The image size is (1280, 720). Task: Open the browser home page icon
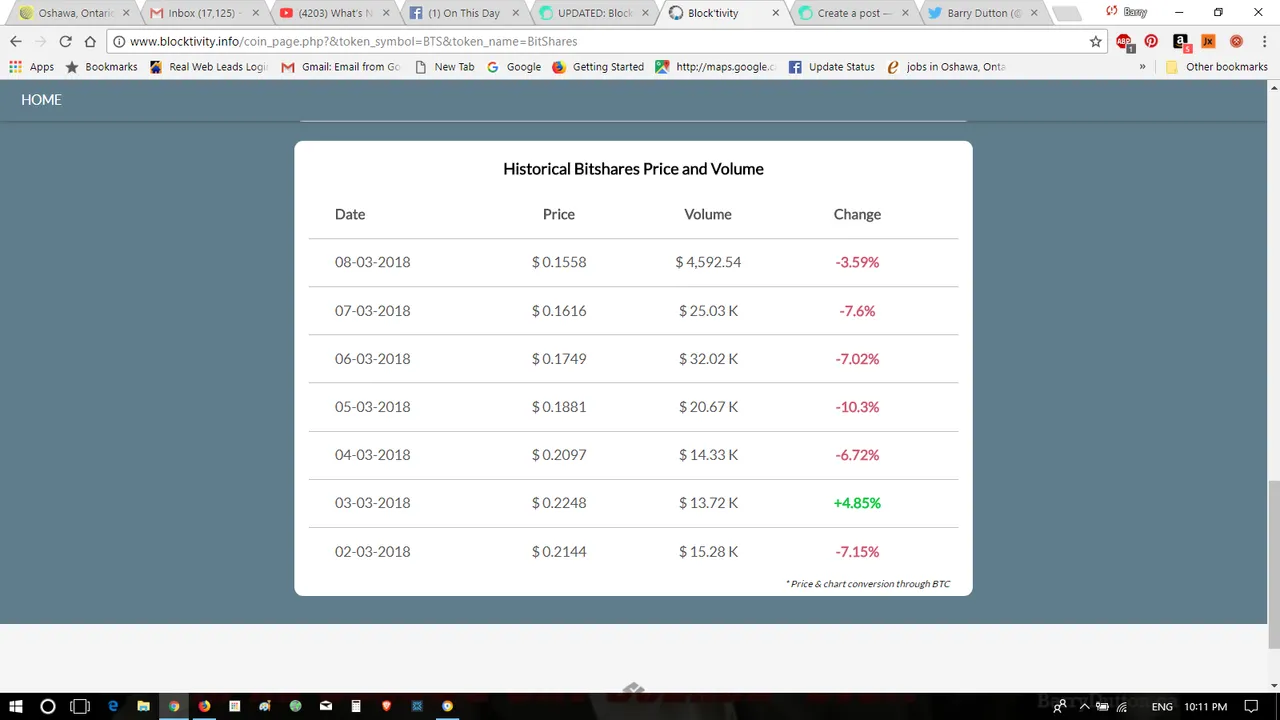pos(90,42)
